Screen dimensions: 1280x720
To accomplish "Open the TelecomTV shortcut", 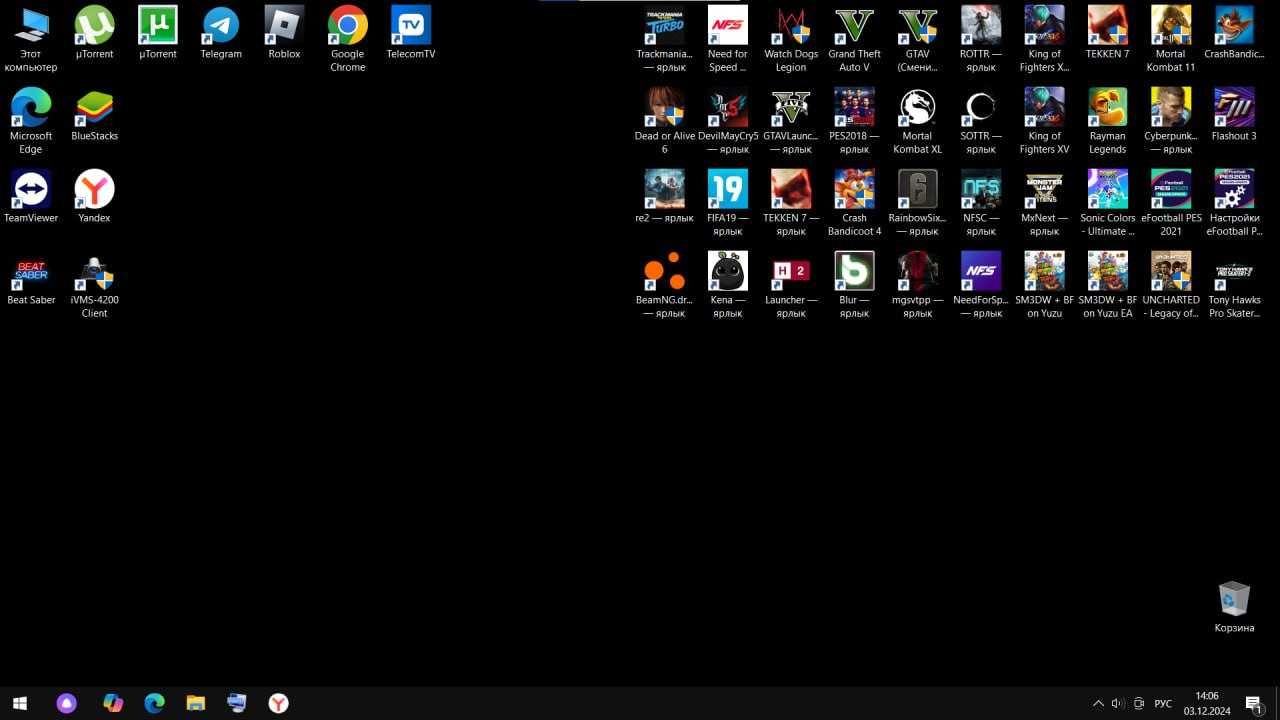I will (411, 34).
